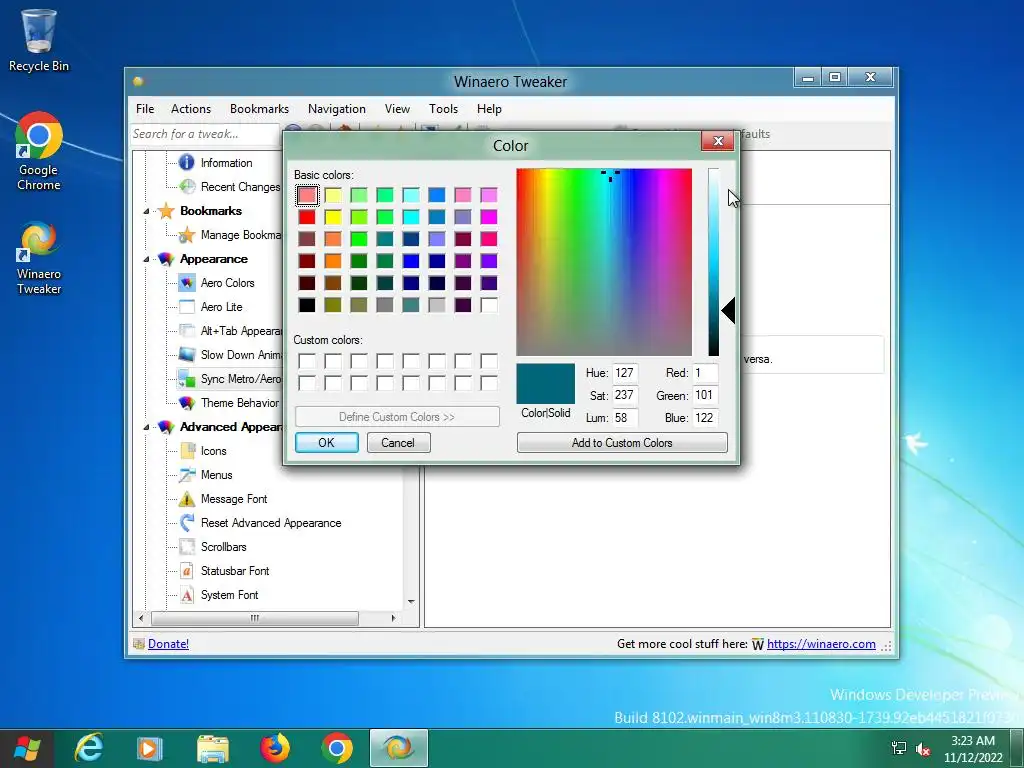Select the Google Chrome desktop shortcut
Screen dimensions: 1024x768
coord(39,151)
